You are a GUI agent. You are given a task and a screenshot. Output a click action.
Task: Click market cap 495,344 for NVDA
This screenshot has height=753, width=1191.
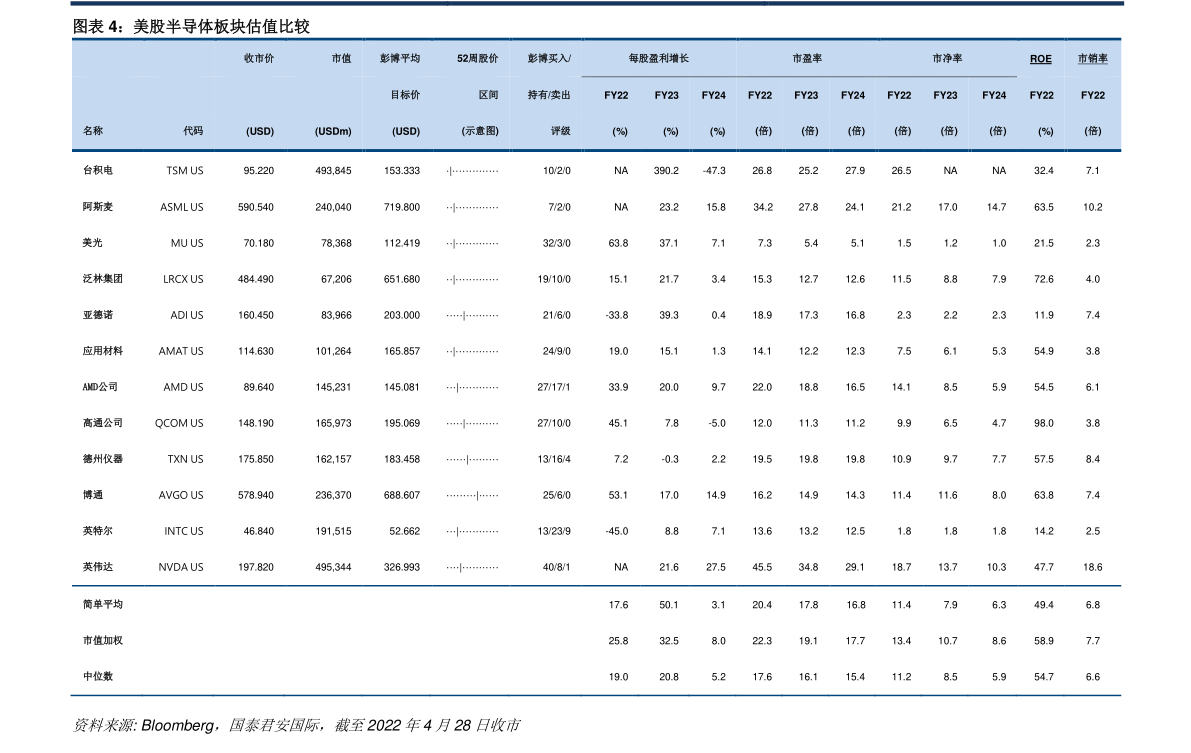[x=333, y=568]
